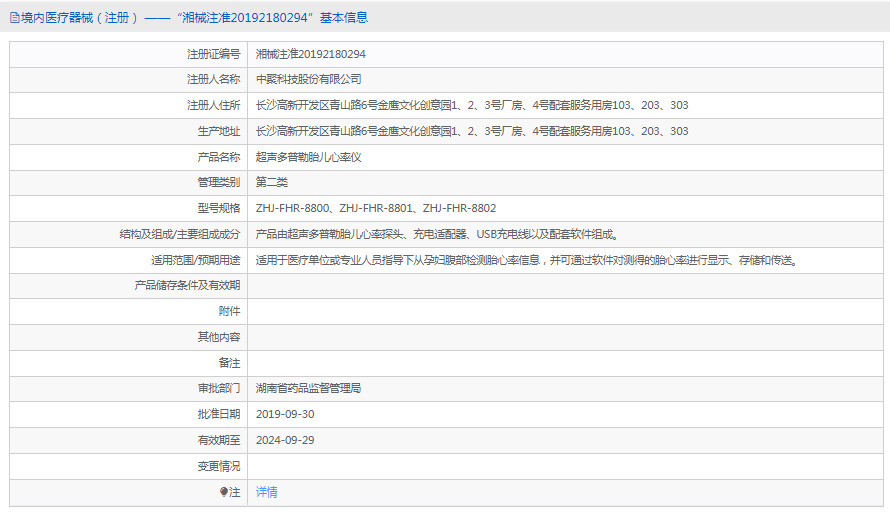Select expiry date 2024-09-29
Screen dimensions: 890x514
pos(285,441)
